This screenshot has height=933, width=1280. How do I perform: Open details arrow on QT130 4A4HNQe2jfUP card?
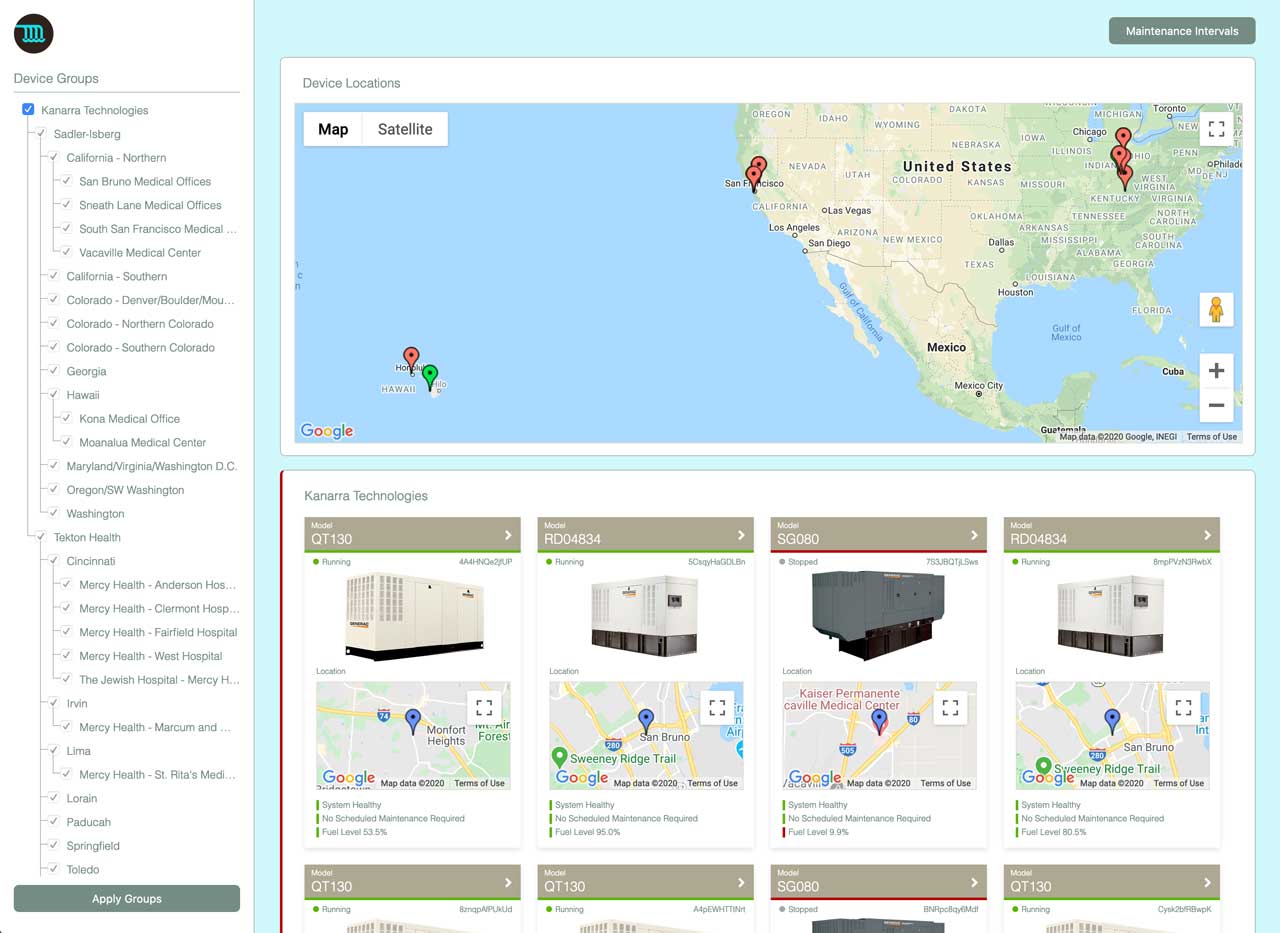tap(508, 535)
